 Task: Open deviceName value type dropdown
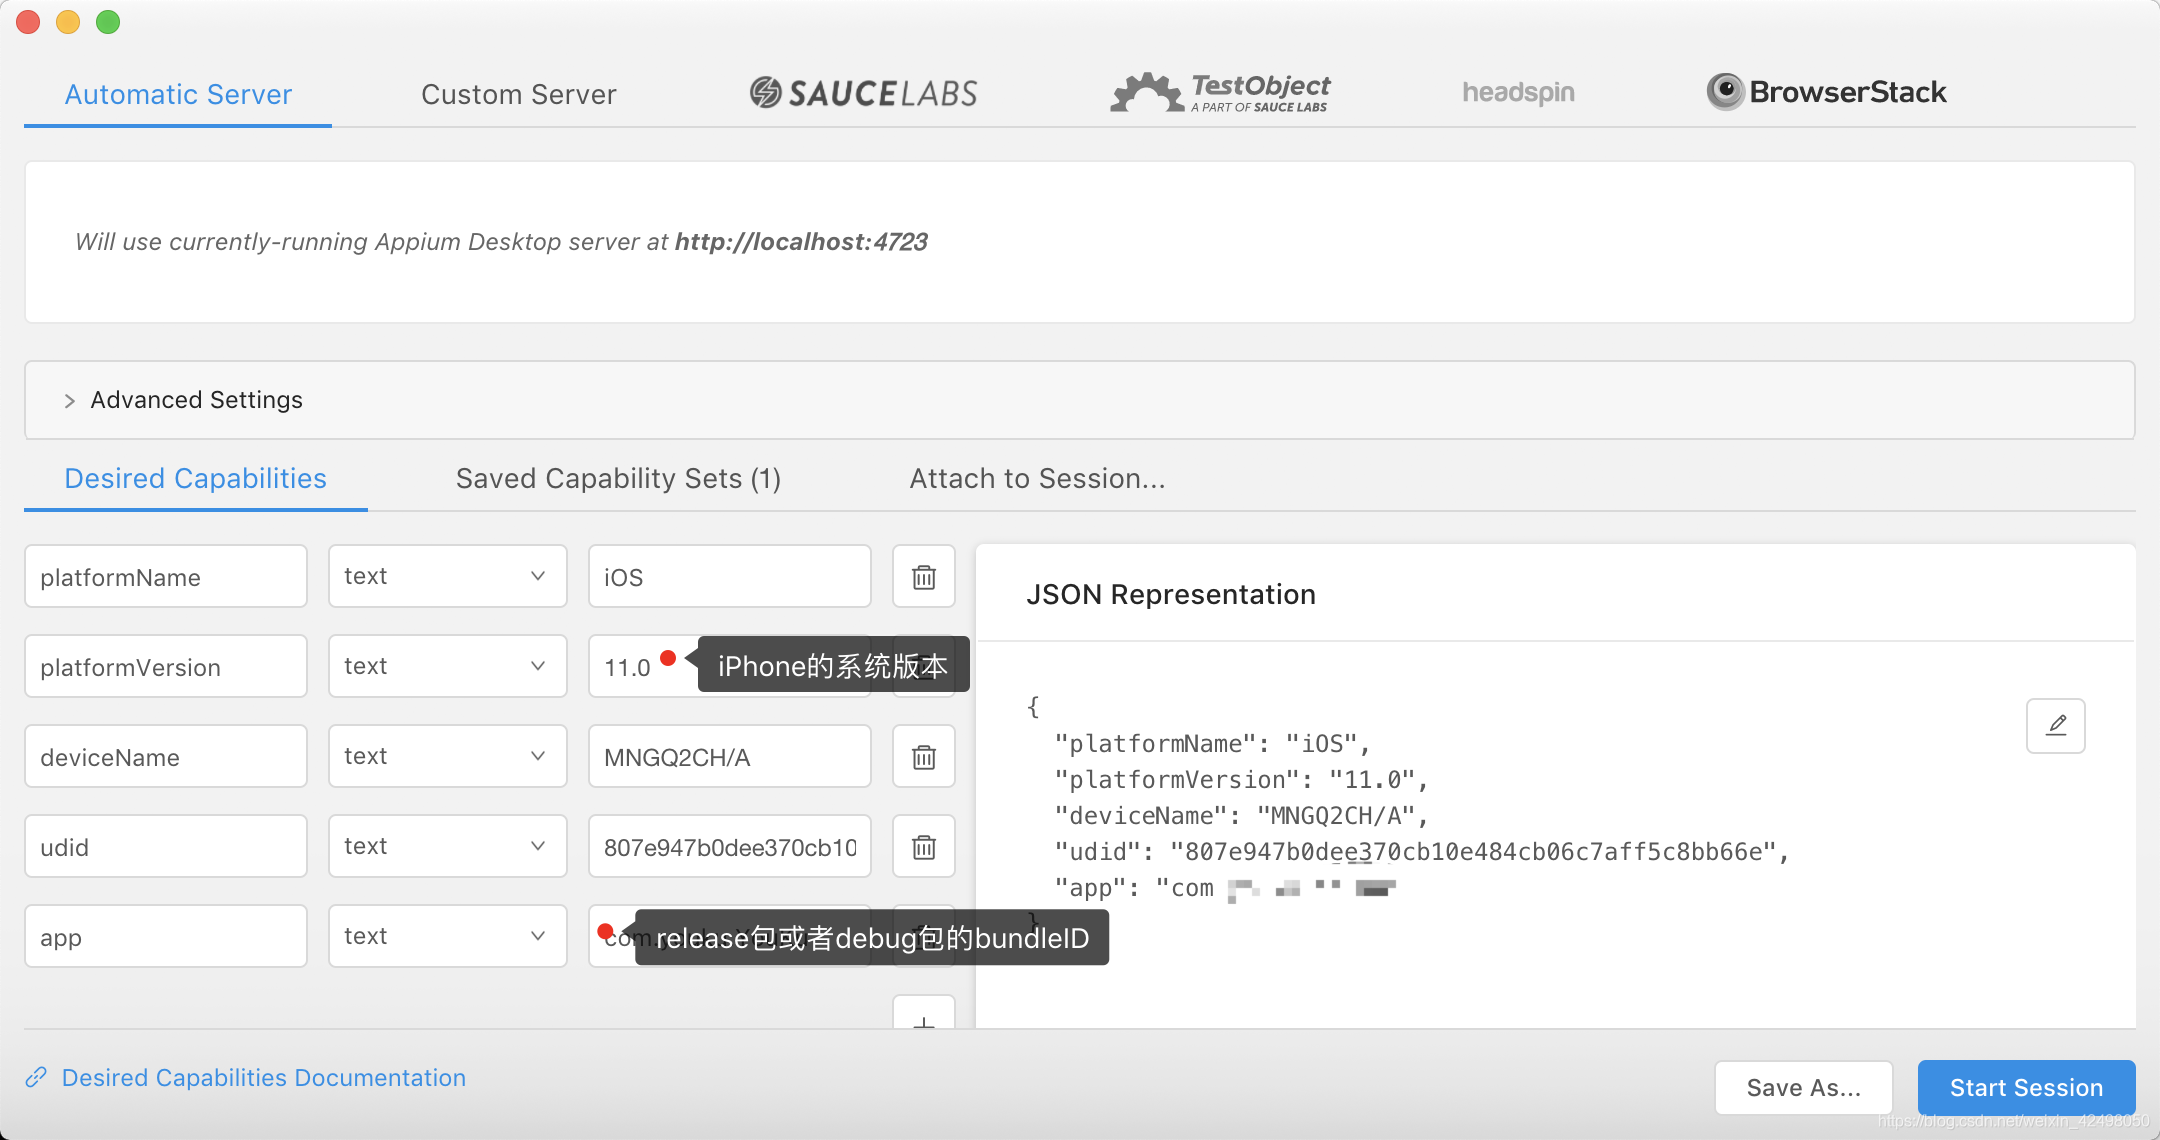[447, 756]
